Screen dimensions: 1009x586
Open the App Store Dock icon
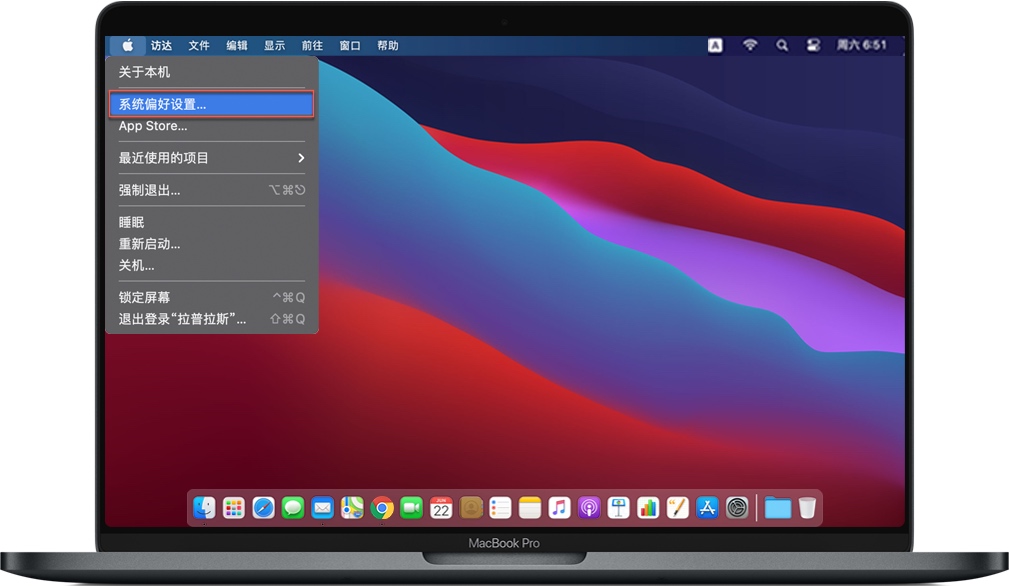click(x=707, y=508)
